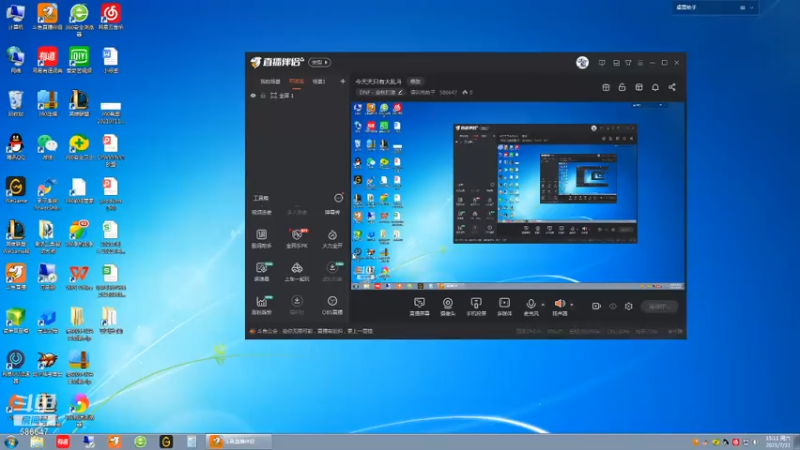Expand the microphone options arrow

(x=543, y=305)
